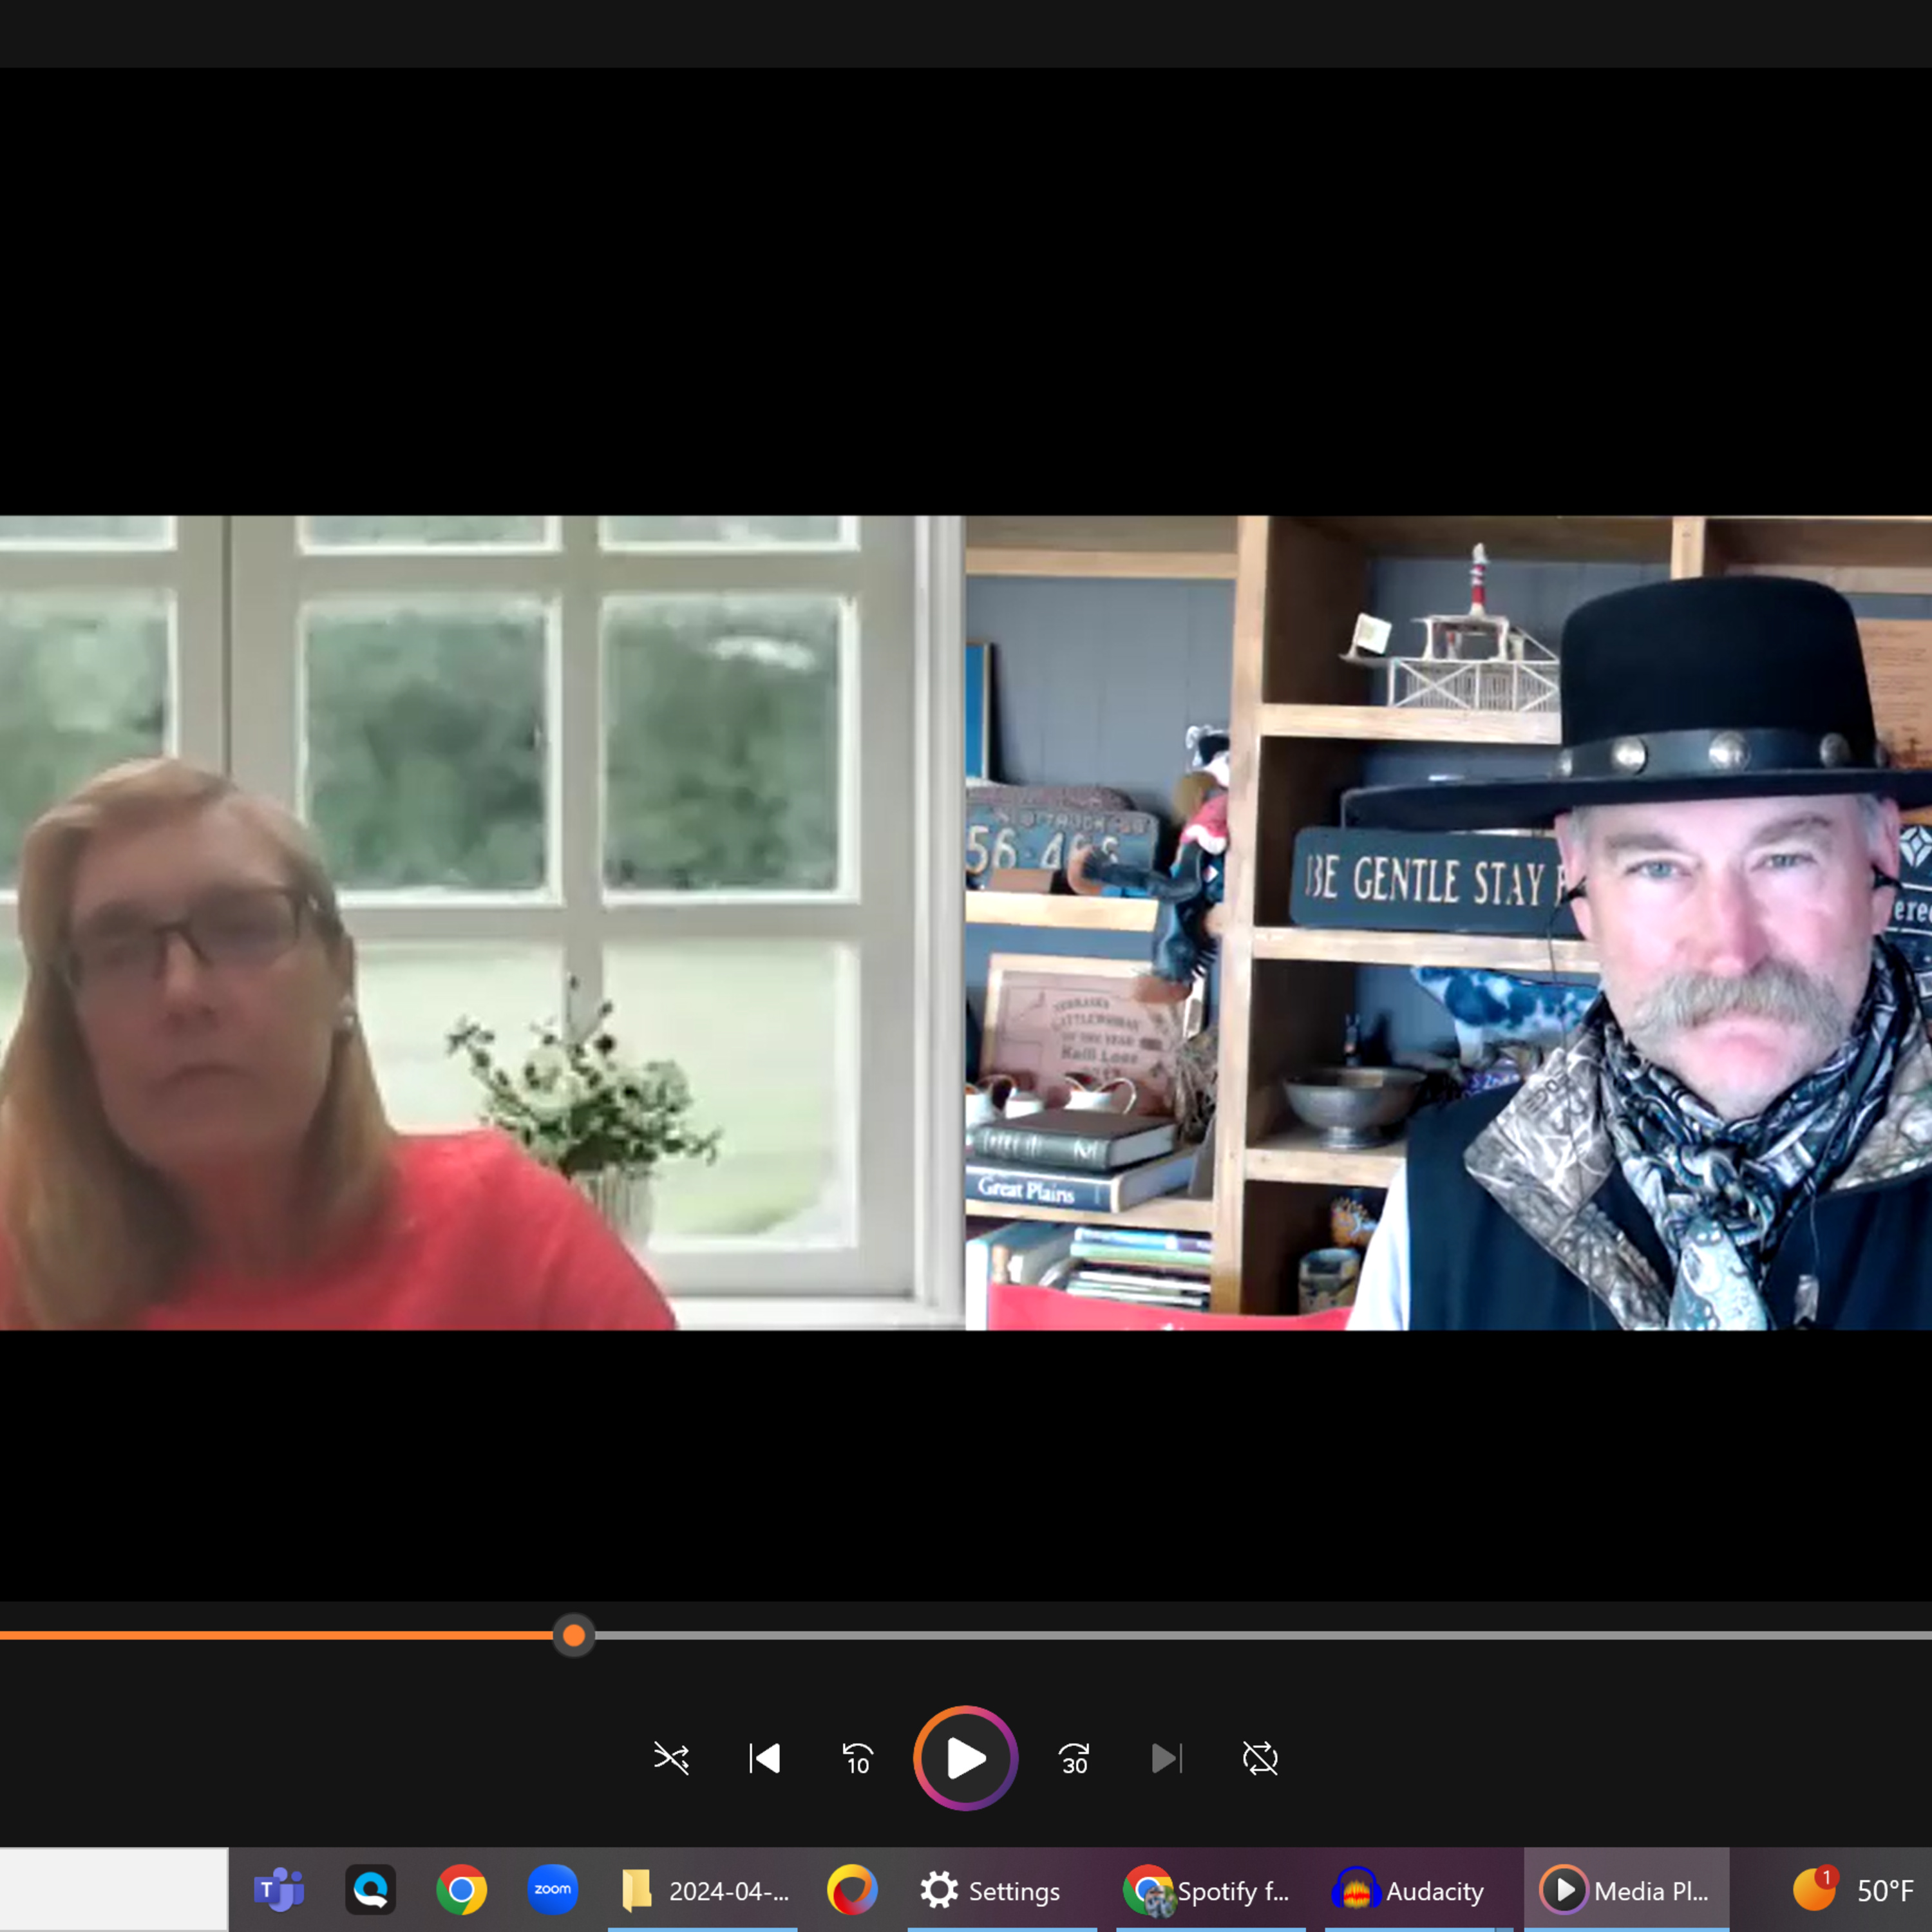Go to previous track

click(765, 1758)
